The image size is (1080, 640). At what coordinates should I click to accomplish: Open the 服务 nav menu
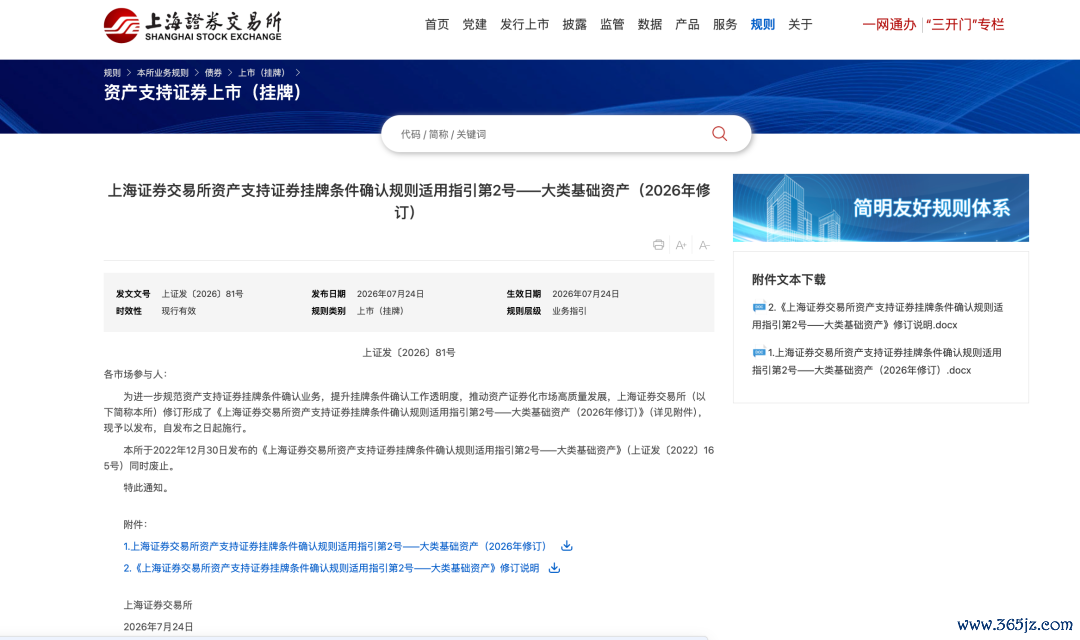click(x=725, y=25)
